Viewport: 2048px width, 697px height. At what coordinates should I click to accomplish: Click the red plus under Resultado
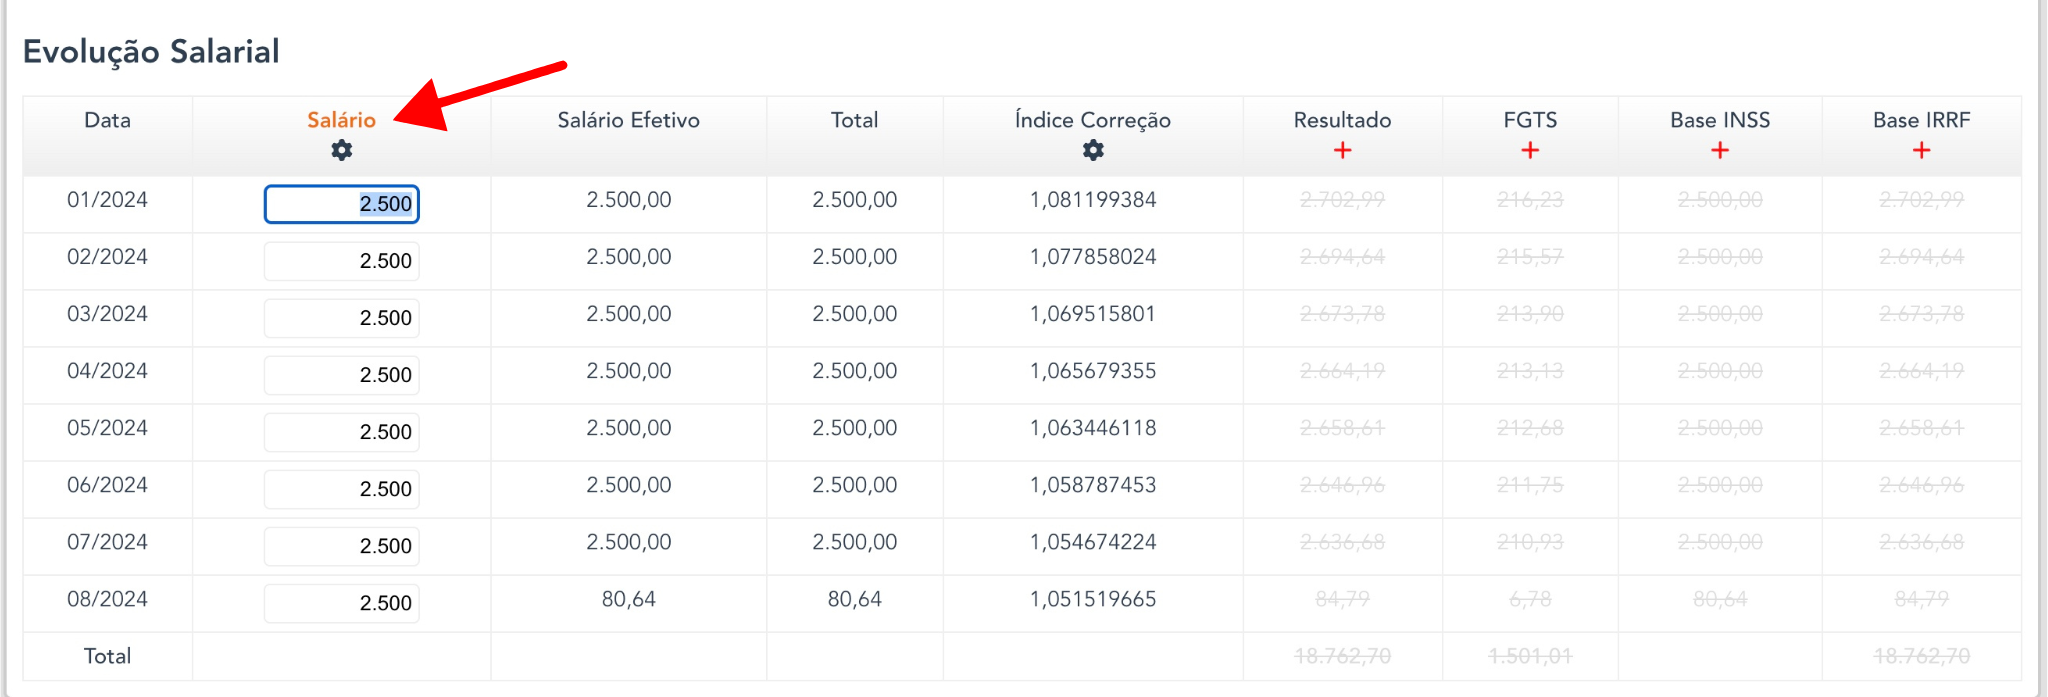(x=1342, y=151)
